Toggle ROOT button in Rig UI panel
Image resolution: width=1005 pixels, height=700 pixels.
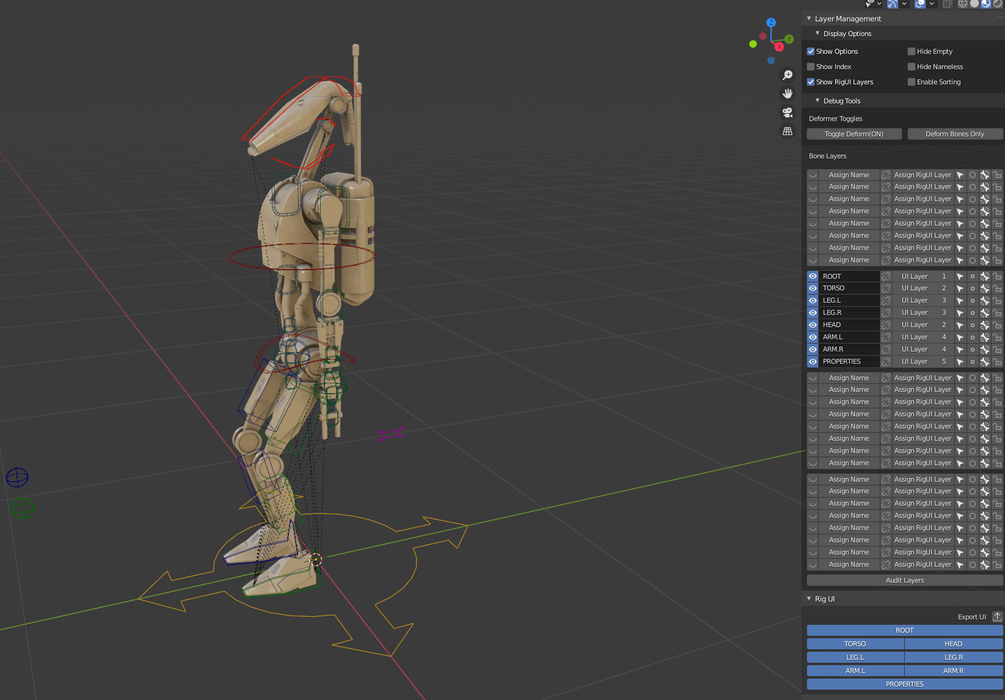[x=904, y=630]
